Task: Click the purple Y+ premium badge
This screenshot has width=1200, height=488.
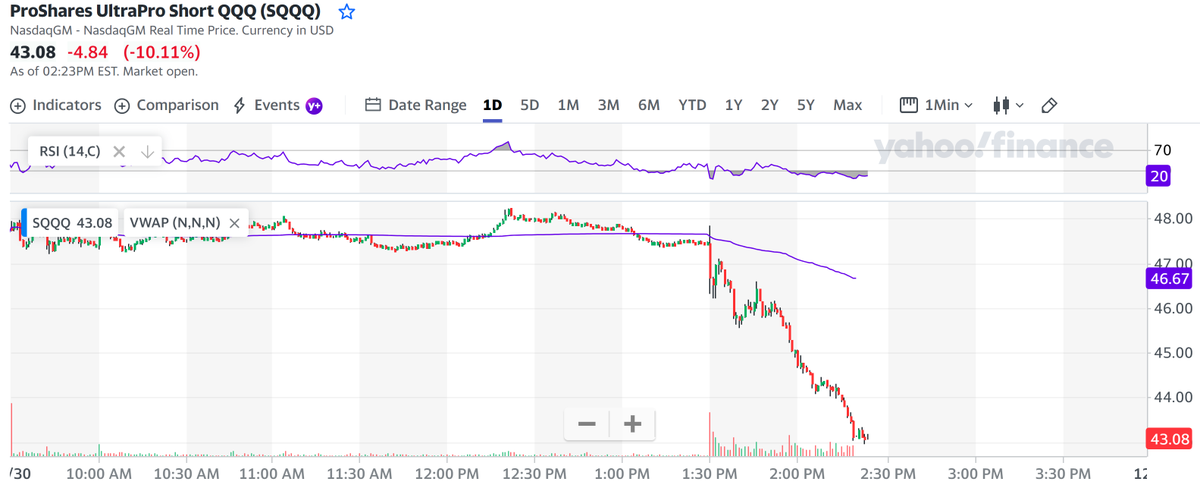Action: point(314,106)
